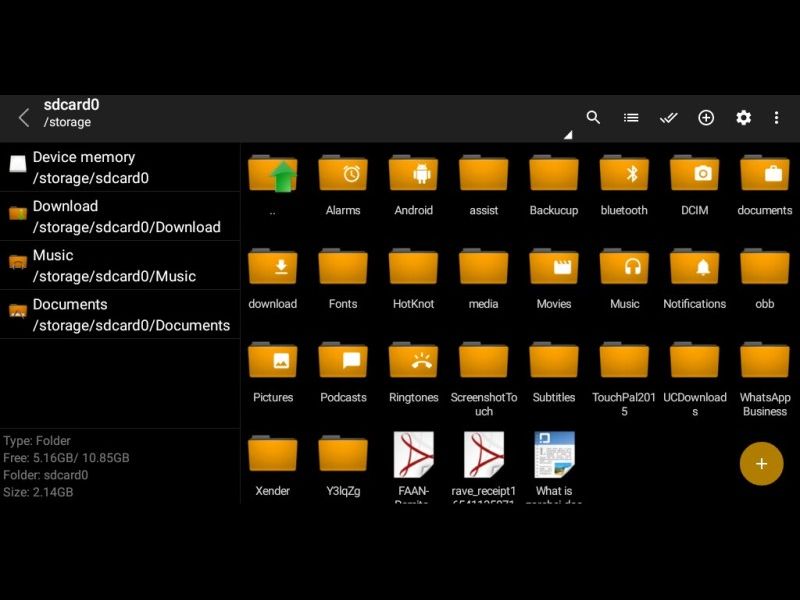Open the FAAN PDF file
This screenshot has height=600, width=800.
413,457
